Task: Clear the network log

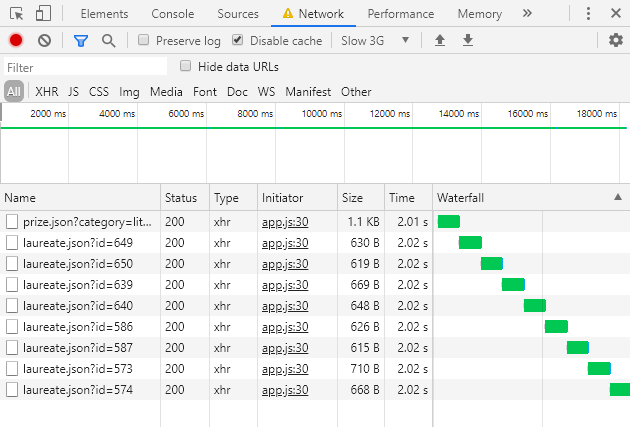Action: point(44,40)
